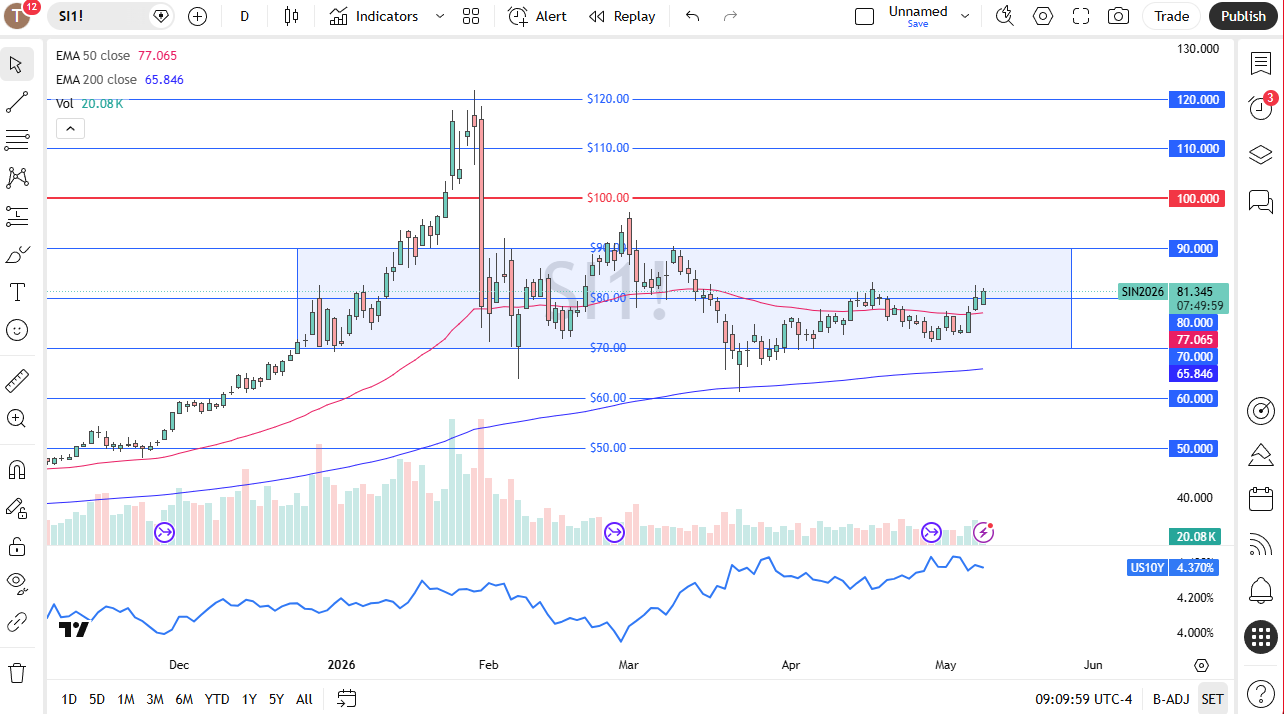
Task: Collapse the indicator legend chevron
Action: [x=70, y=128]
